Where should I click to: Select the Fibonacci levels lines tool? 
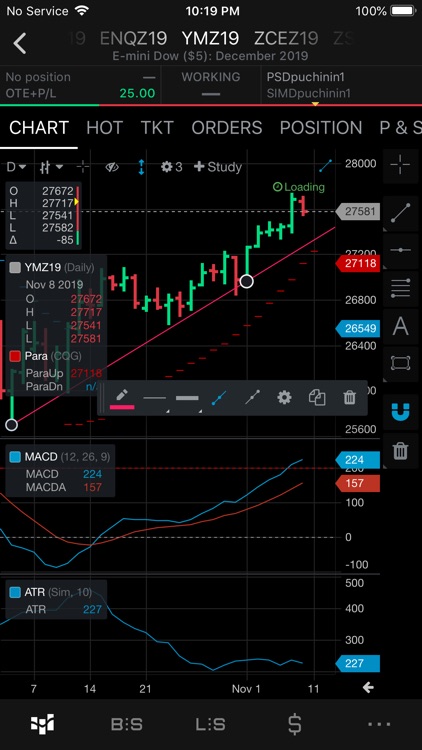(x=400, y=288)
